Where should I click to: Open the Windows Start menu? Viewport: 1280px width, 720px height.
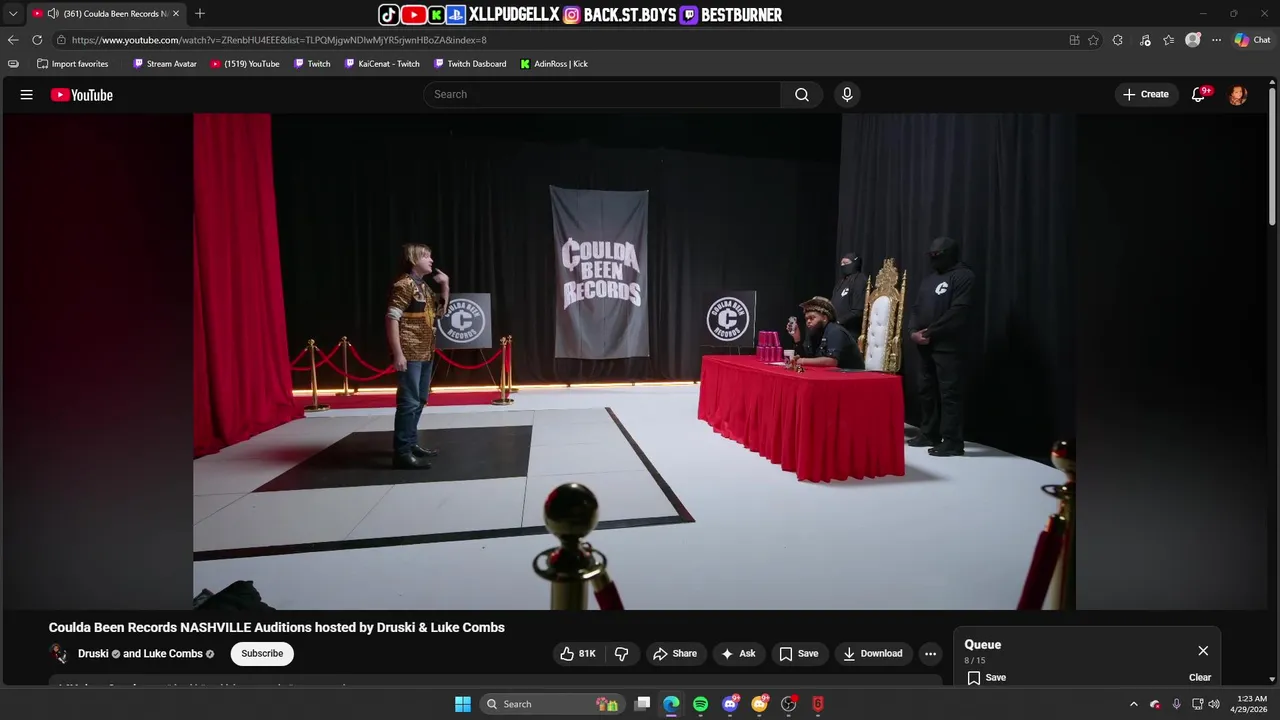(x=463, y=704)
